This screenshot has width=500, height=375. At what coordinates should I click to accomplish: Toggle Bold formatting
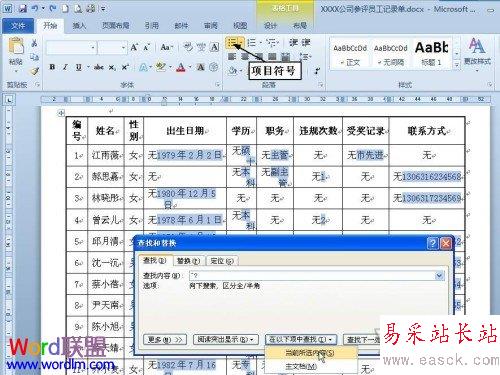pos(52,67)
